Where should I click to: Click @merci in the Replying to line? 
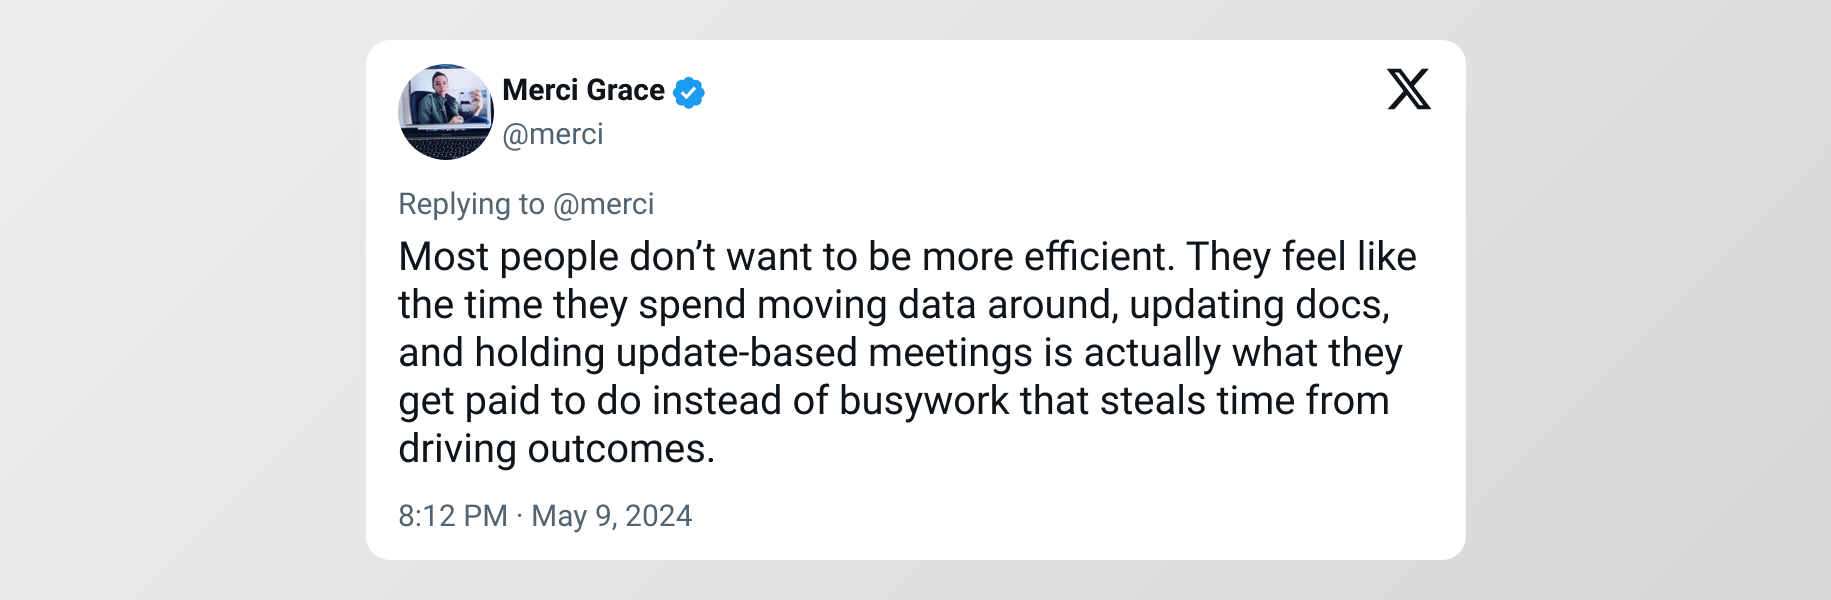coord(603,204)
